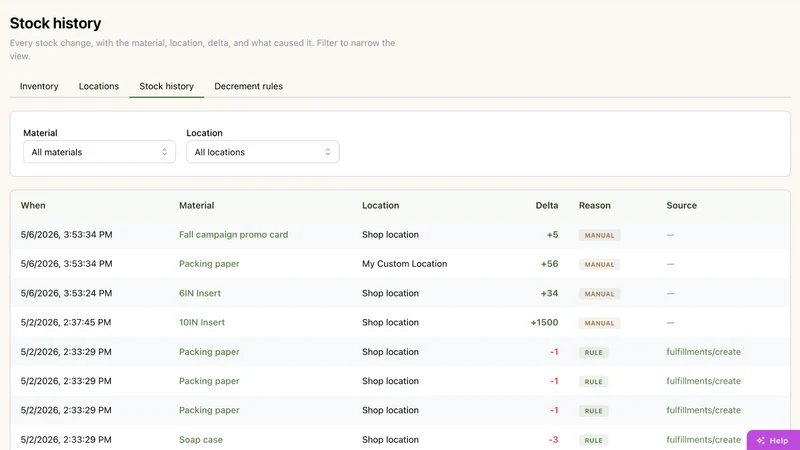The image size is (800, 450).
Task: Click the +56 delta value
Action: tap(549, 264)
